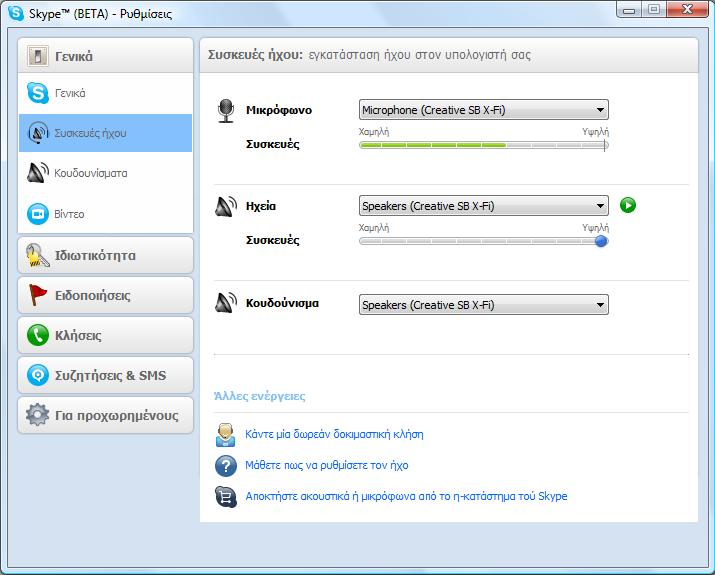Click the shopping cart store icon

[x=226, y=497]
